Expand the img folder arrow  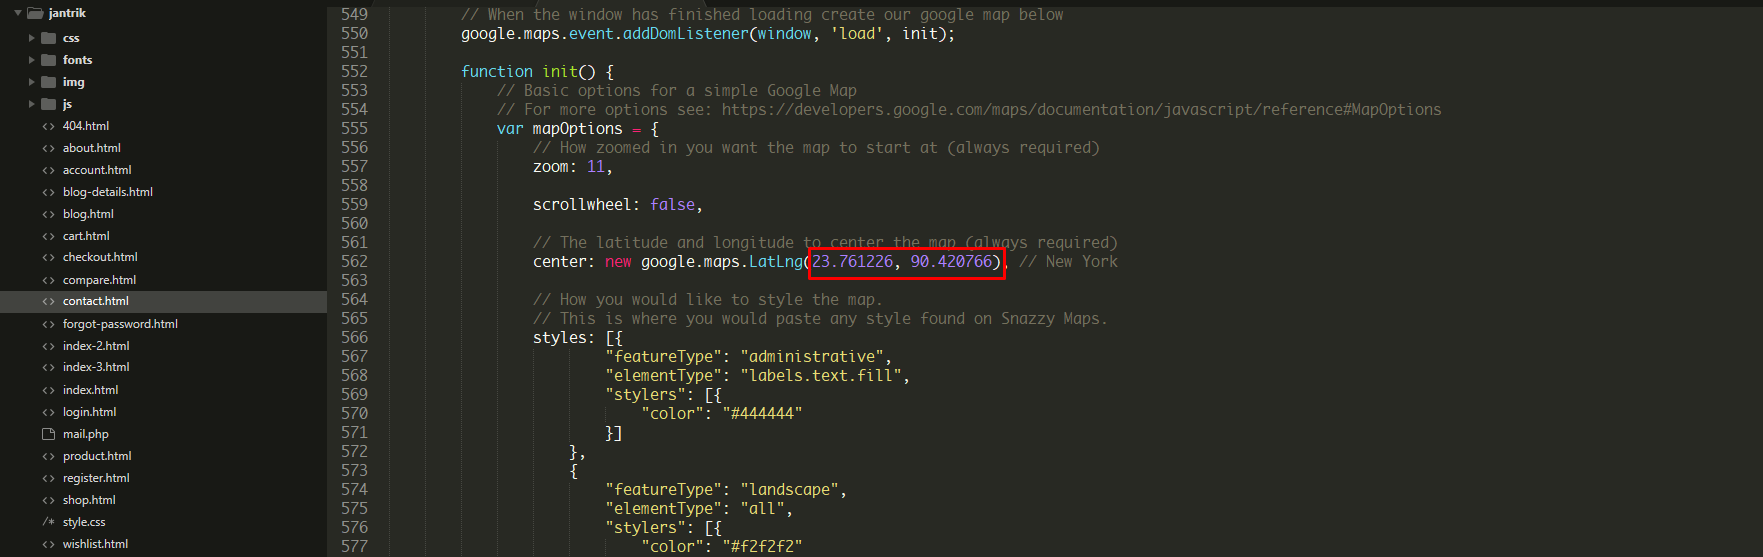(x=32, y=82)
